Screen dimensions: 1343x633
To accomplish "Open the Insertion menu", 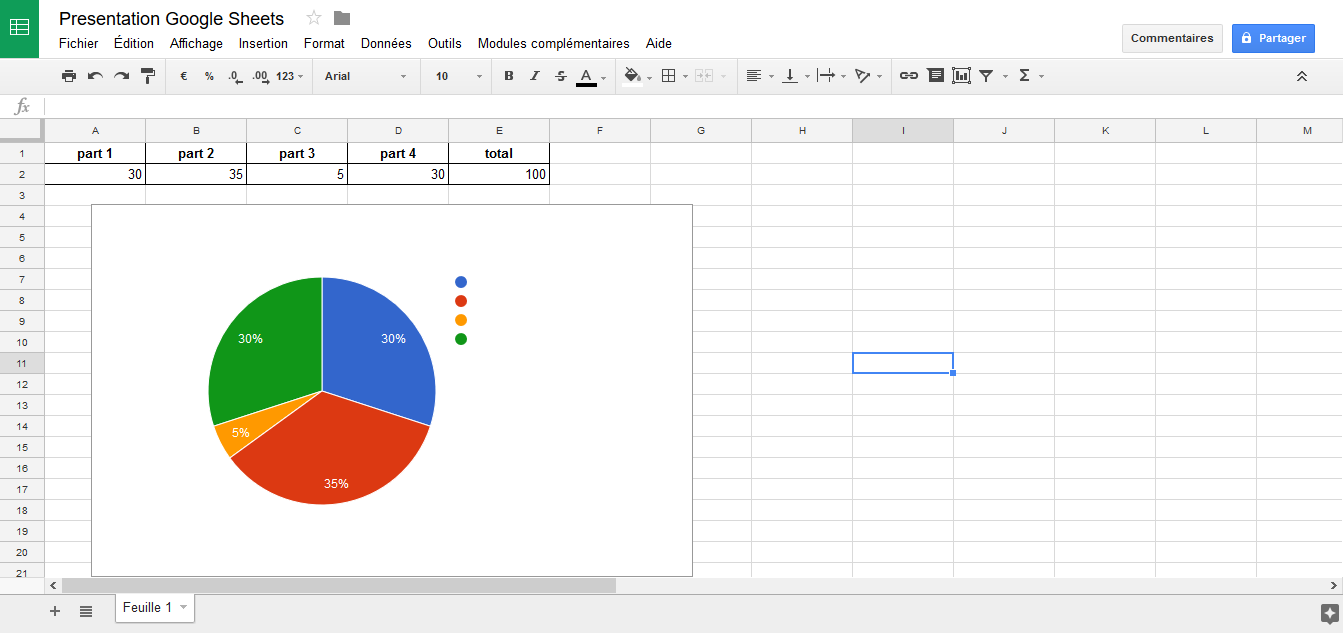I will click(x=263, y=43).
